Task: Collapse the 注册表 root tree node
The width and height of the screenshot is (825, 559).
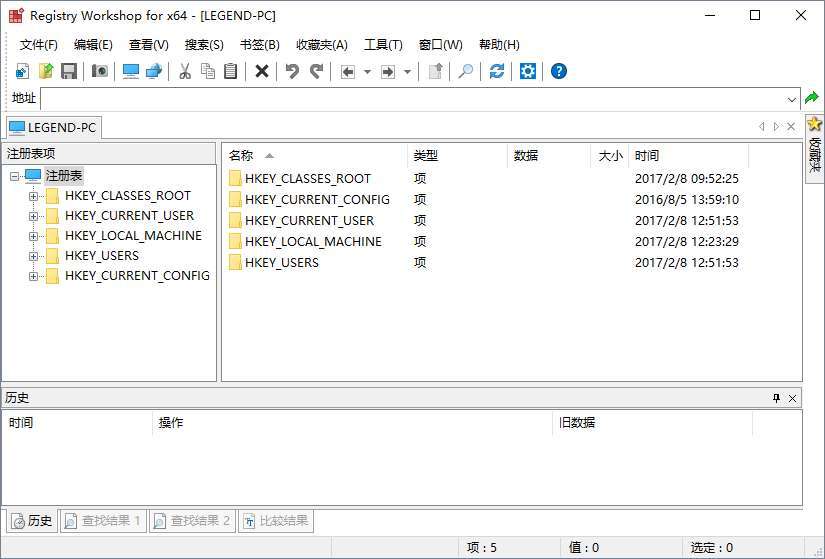Action: click(15, 176)
